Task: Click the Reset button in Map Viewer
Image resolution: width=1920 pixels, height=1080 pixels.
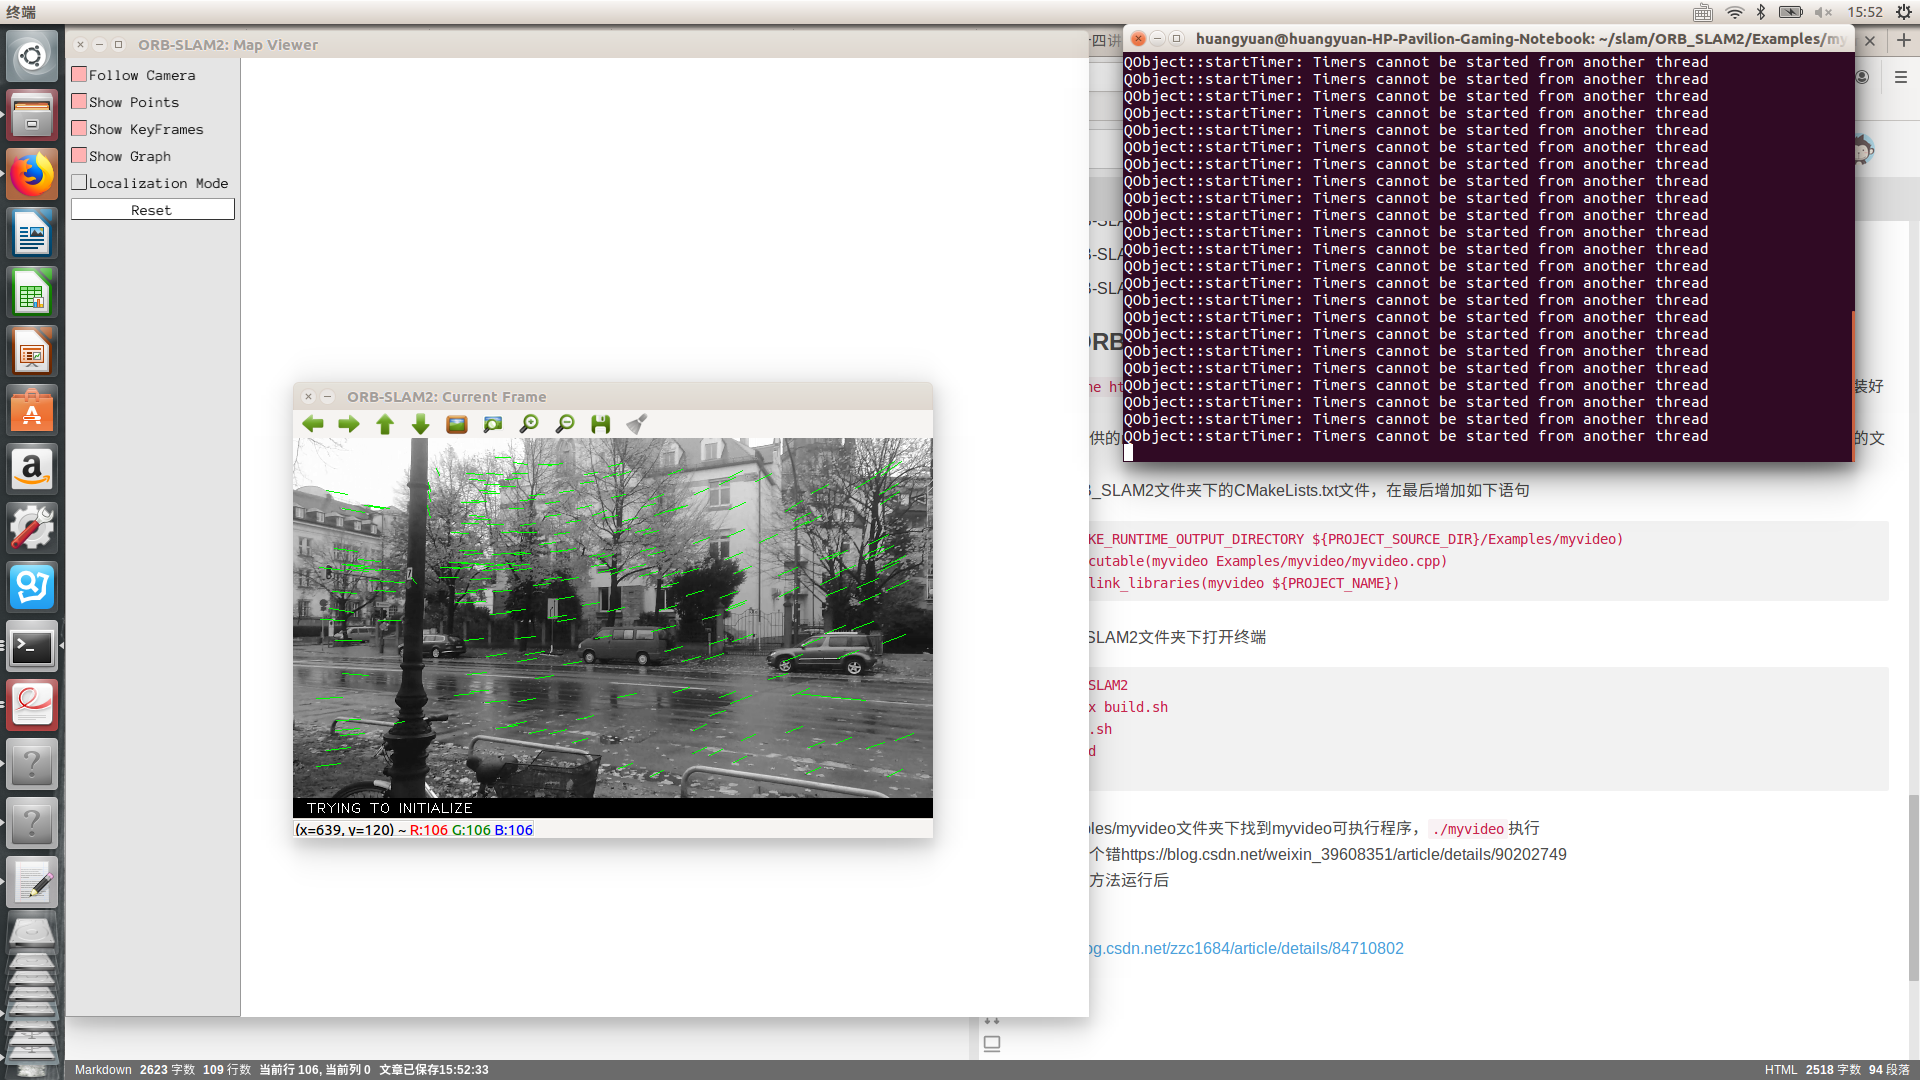Action: click(152, 209)
